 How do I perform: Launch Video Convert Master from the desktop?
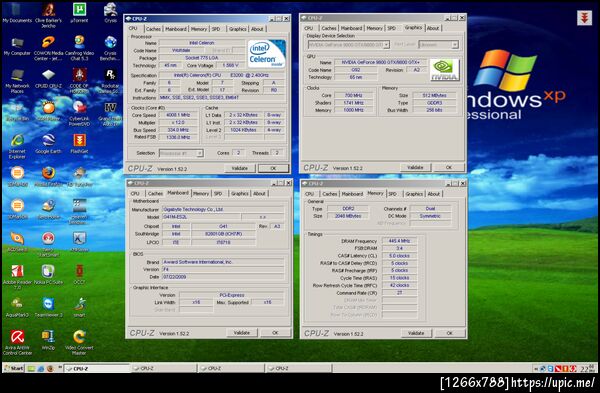pos(79,342)
